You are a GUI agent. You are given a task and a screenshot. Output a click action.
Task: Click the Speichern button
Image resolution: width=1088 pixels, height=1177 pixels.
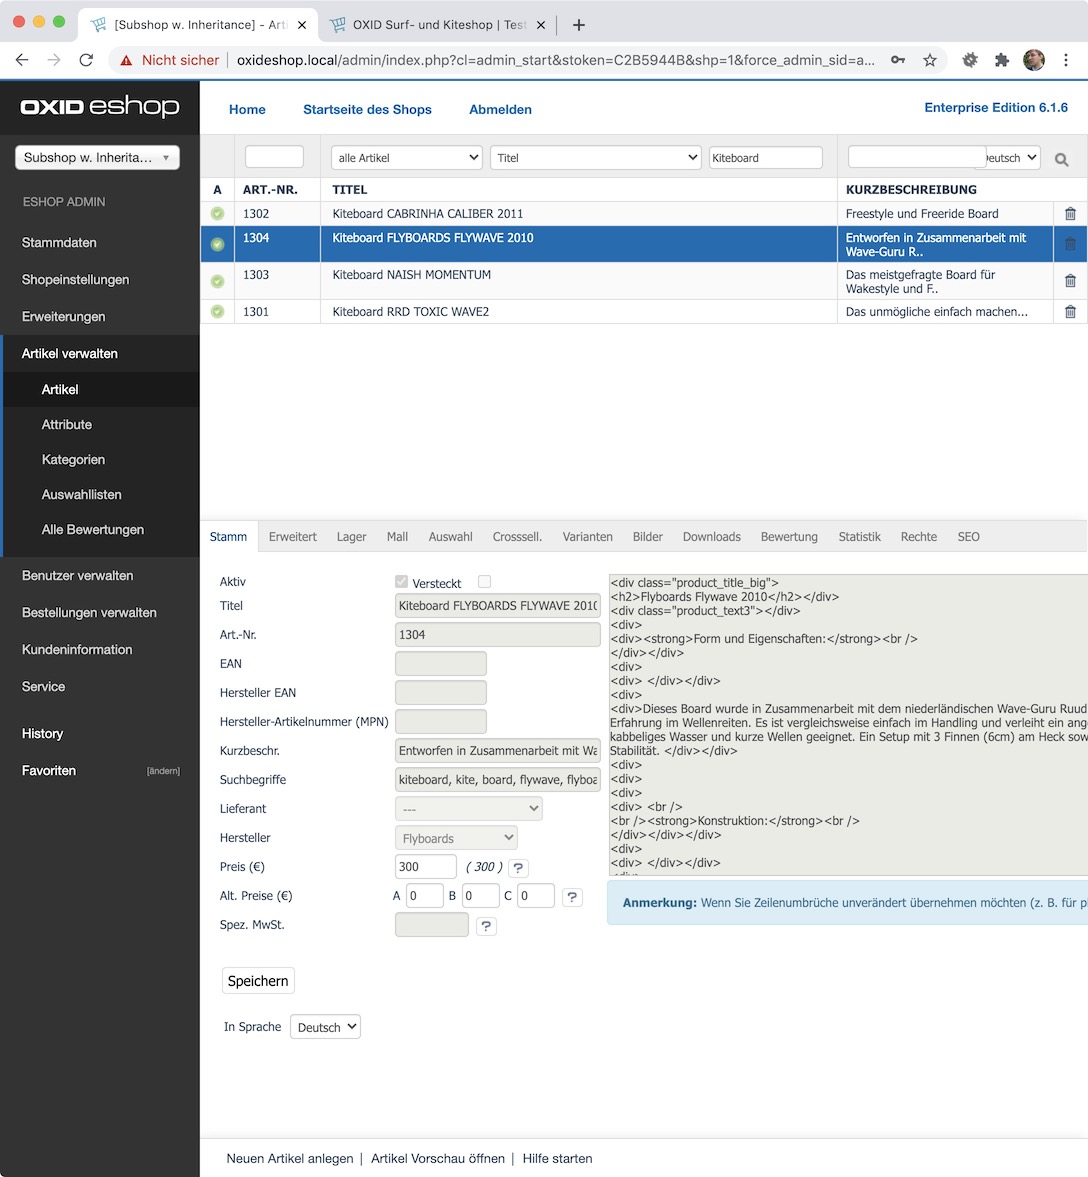258,981
